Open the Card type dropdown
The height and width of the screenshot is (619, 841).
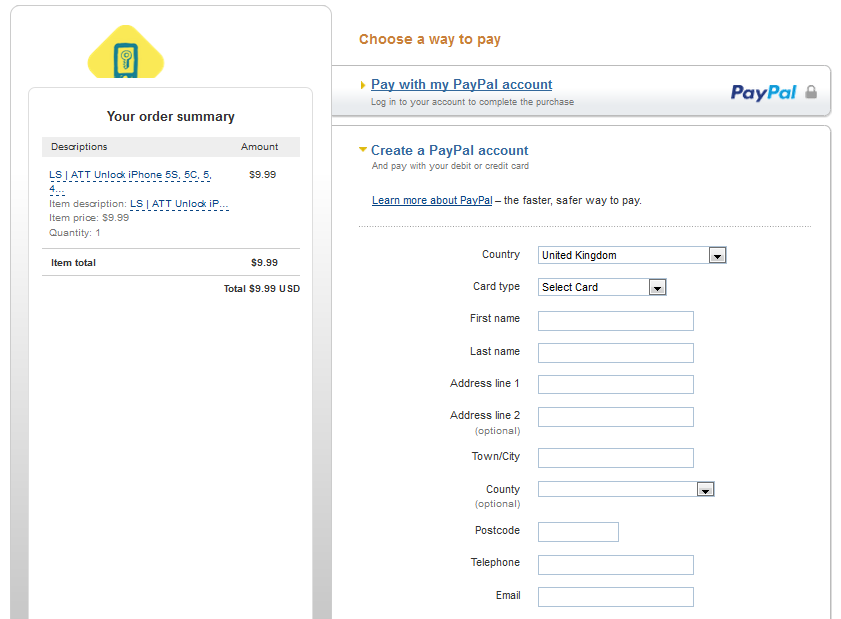(x=601, y=287)
